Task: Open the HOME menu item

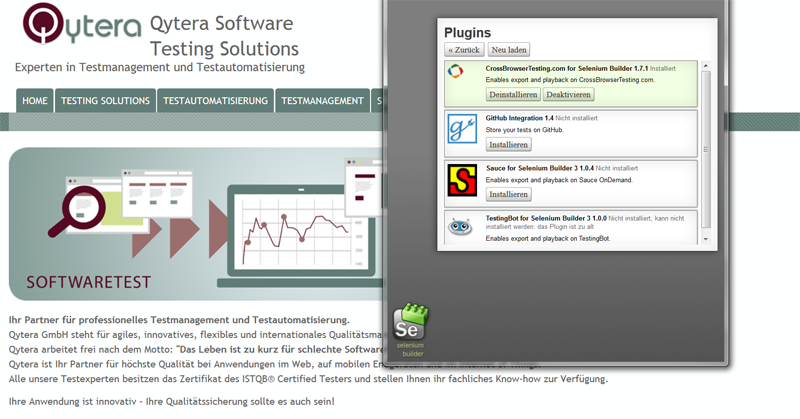Action: [x=35, y=101]
